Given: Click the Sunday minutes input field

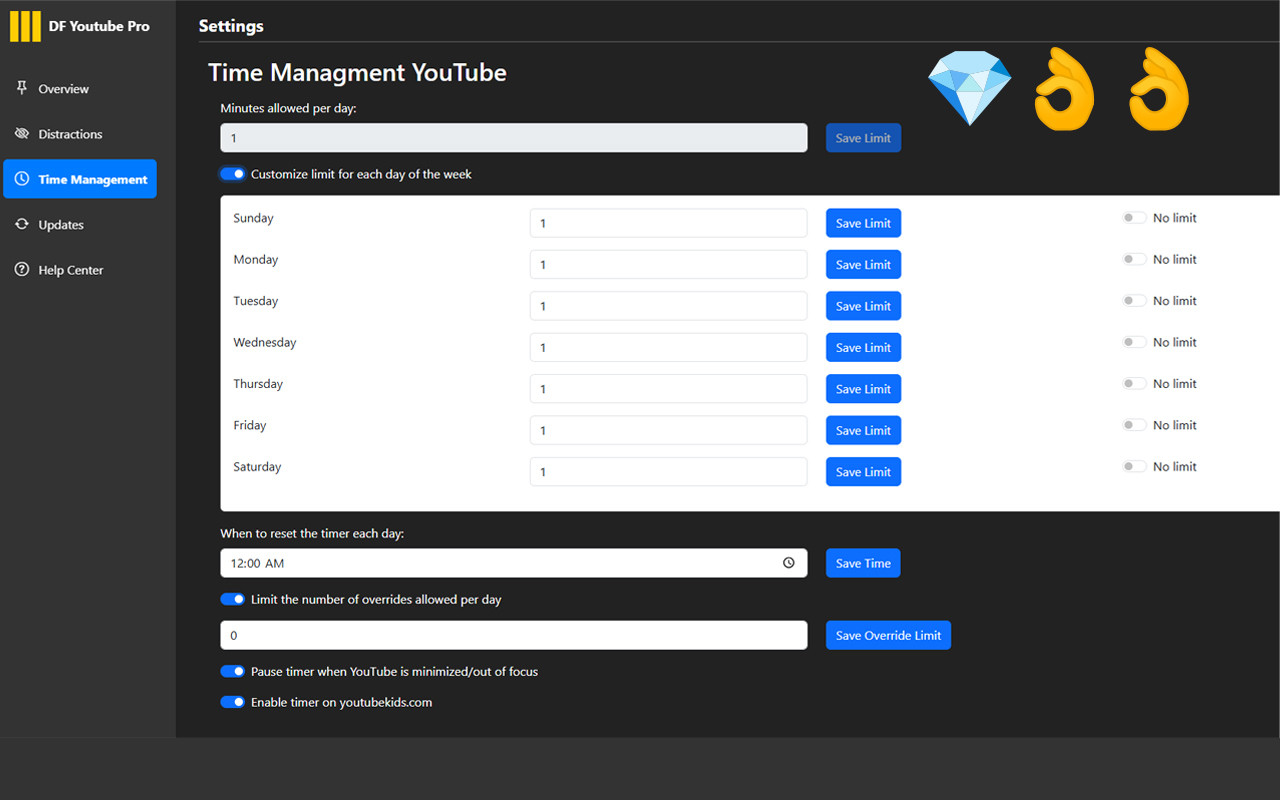Looking at the screenshot, I should pyautogui.click(x=668, y=223).
